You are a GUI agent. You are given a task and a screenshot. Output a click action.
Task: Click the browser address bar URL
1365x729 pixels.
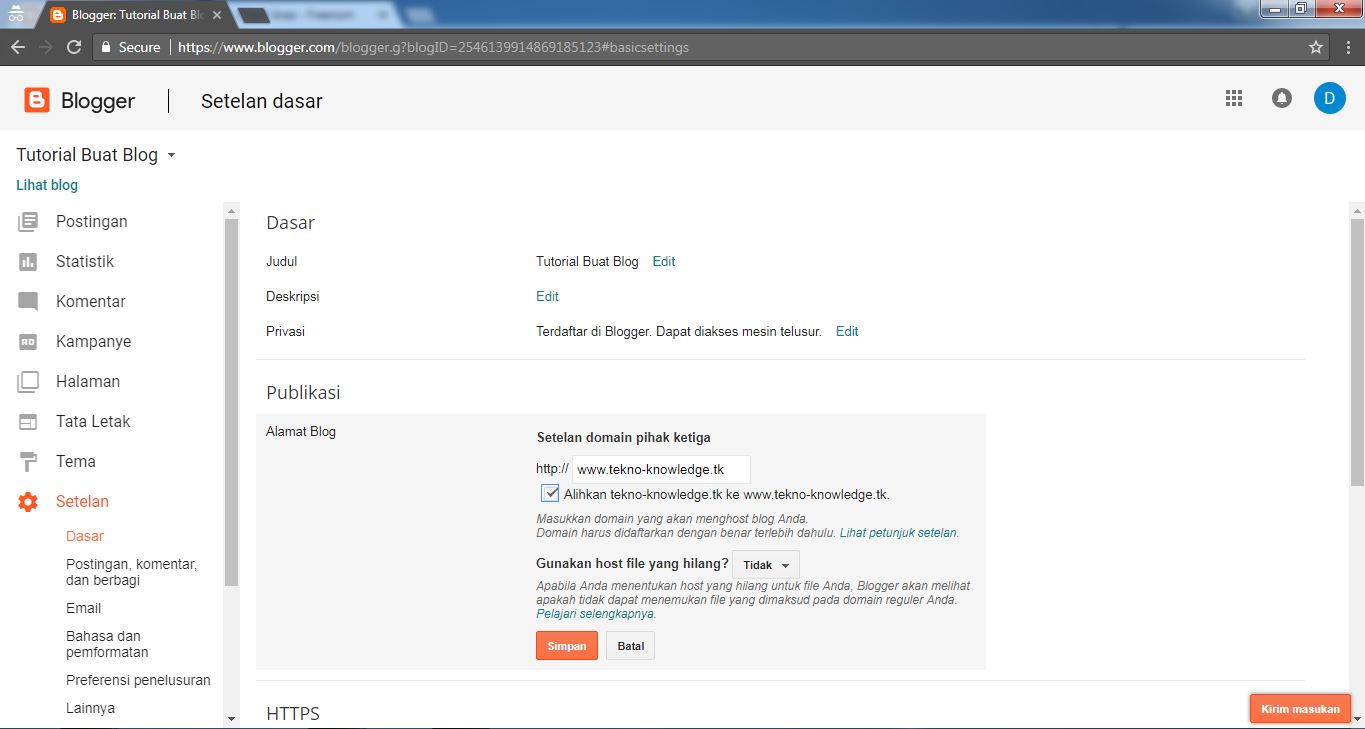click(433, 47)
